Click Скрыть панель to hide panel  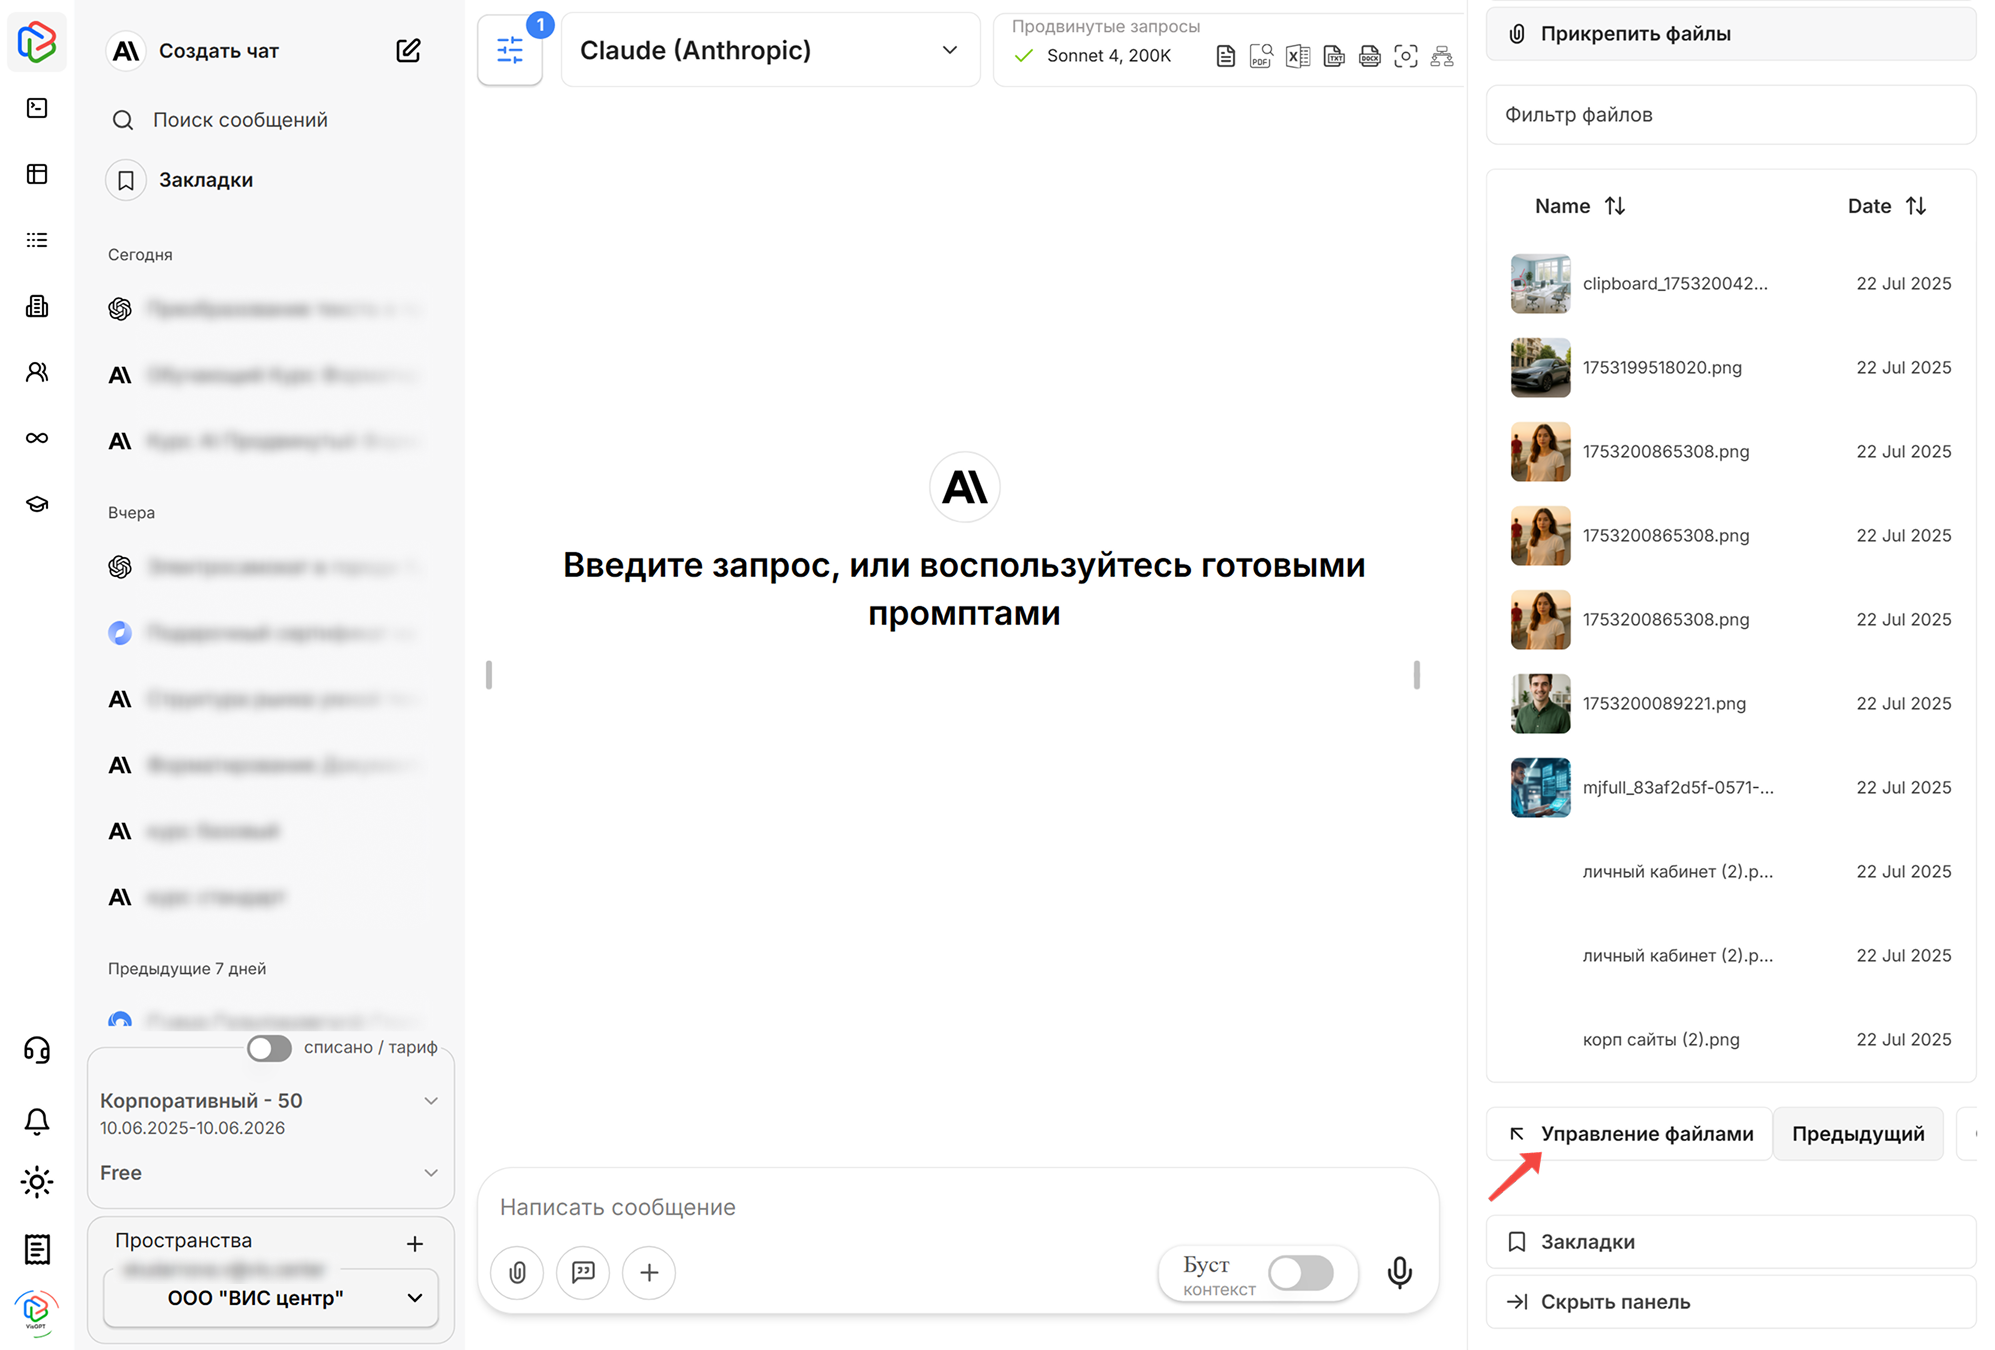tap(1730, 1302)
